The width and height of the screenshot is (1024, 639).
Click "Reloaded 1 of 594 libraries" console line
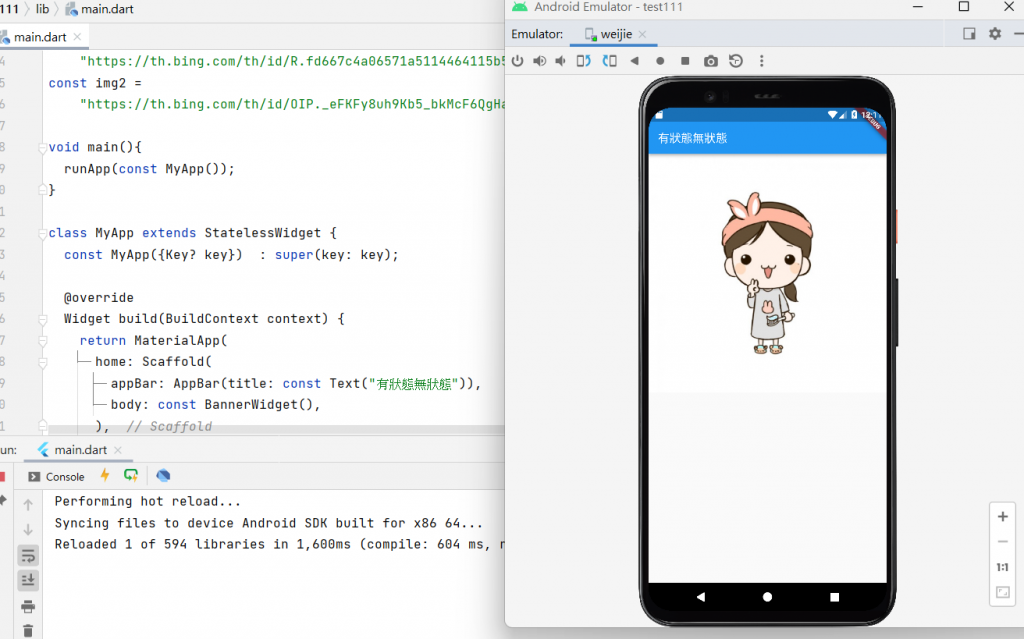280,544
